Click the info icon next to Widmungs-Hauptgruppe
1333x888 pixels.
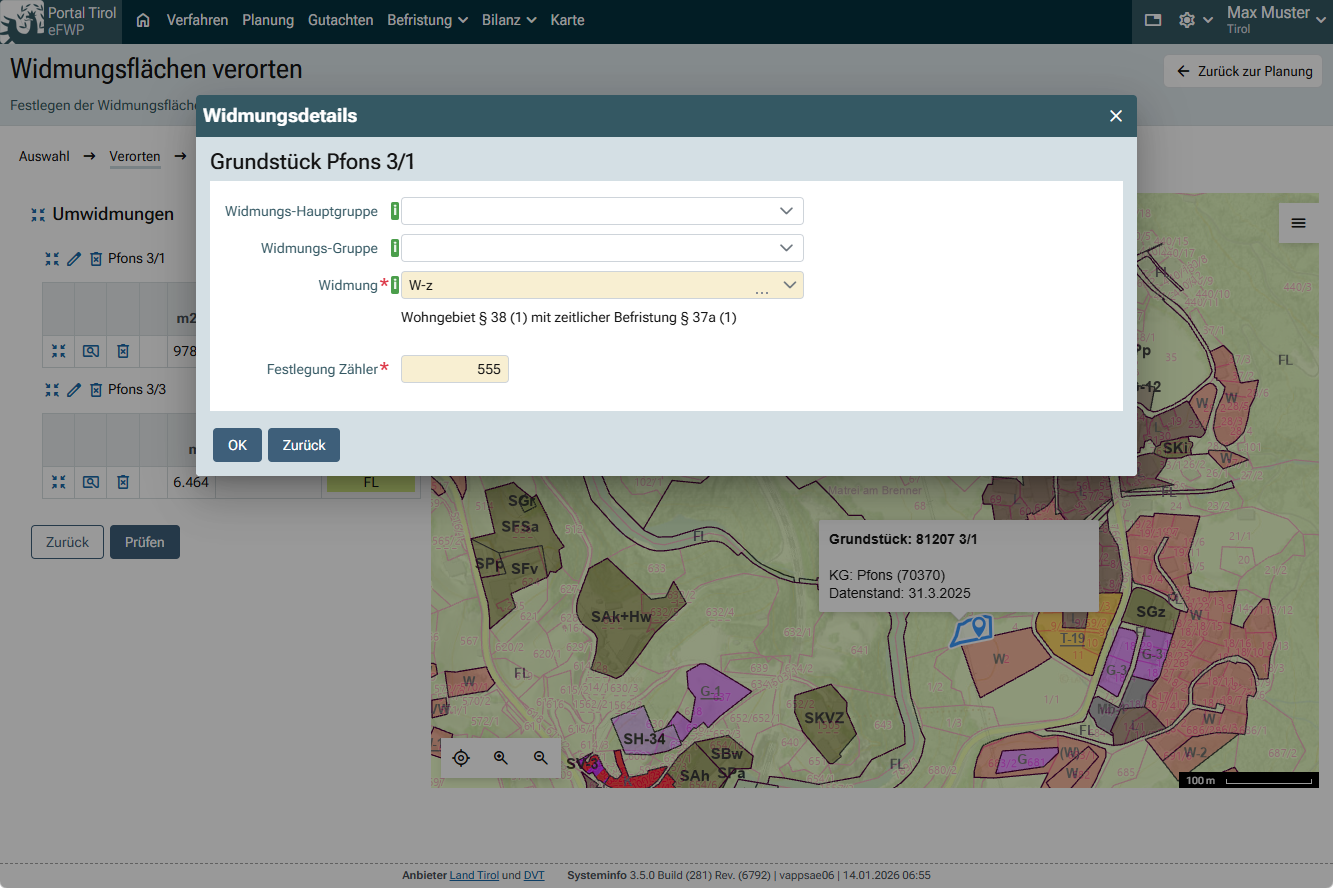[394, 211]
